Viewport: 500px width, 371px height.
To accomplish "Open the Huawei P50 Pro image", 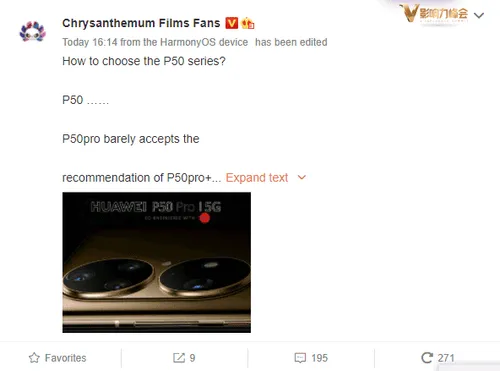I will point(157,262).
